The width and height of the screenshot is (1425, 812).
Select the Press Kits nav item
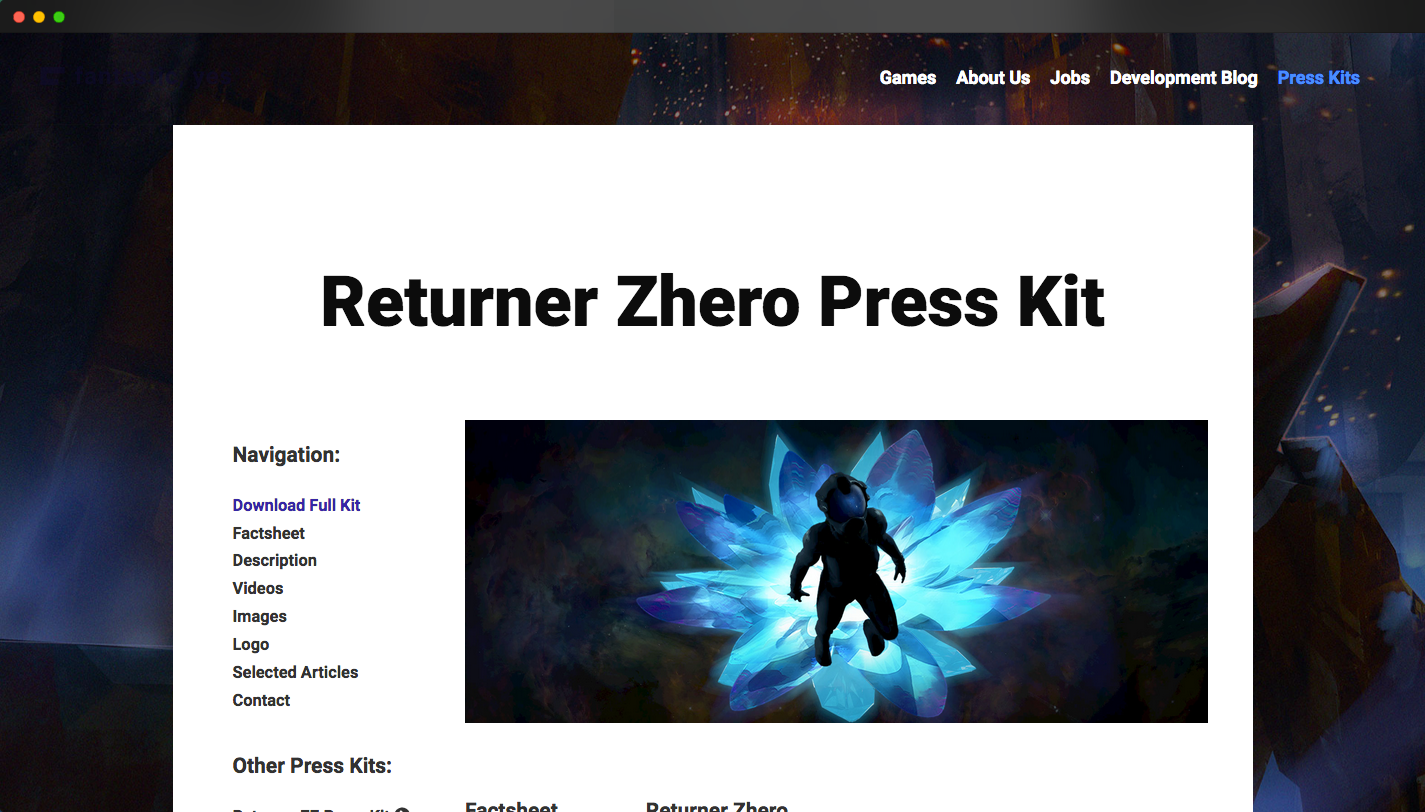pos(1318,78)
